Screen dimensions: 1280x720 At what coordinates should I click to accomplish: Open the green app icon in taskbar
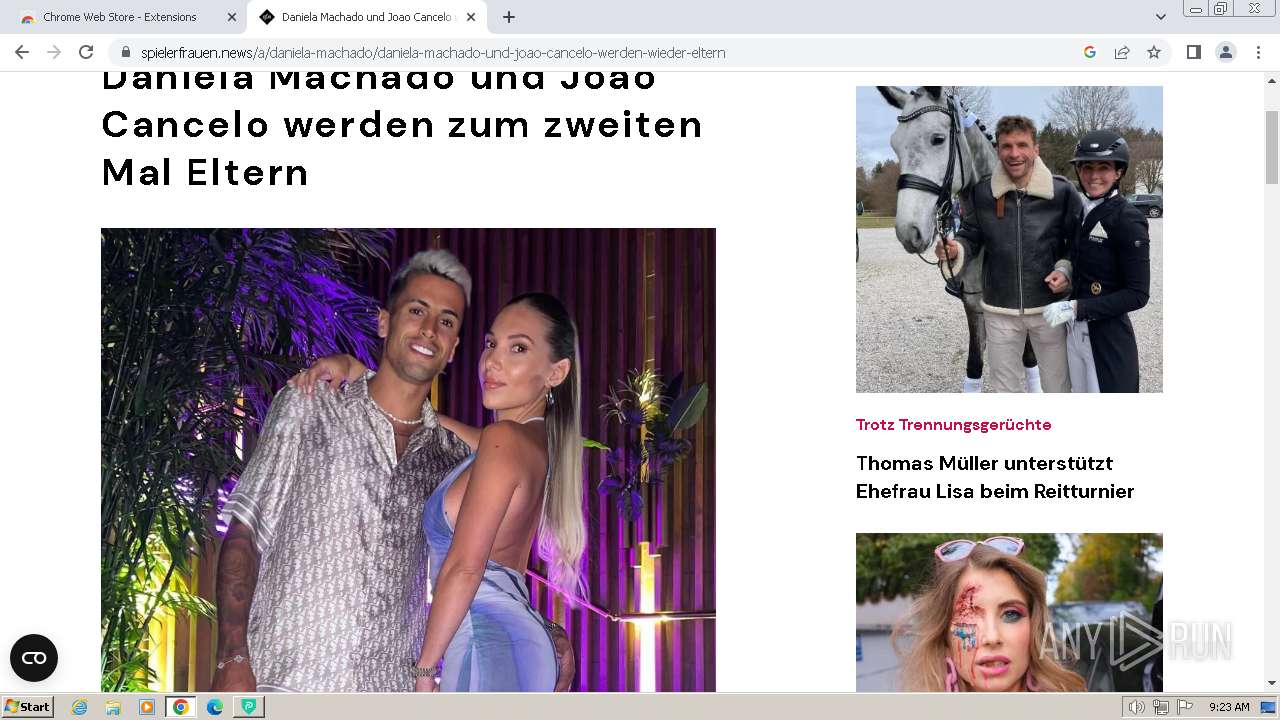[x=248, y=707]
